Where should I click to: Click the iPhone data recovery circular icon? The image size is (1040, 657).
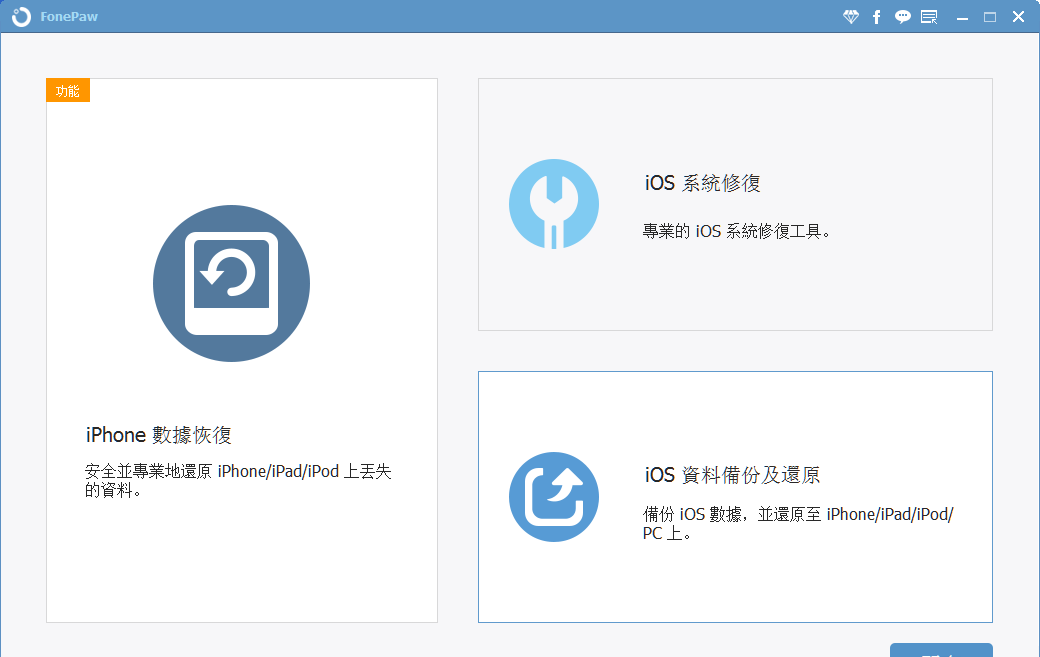point(231,283)
